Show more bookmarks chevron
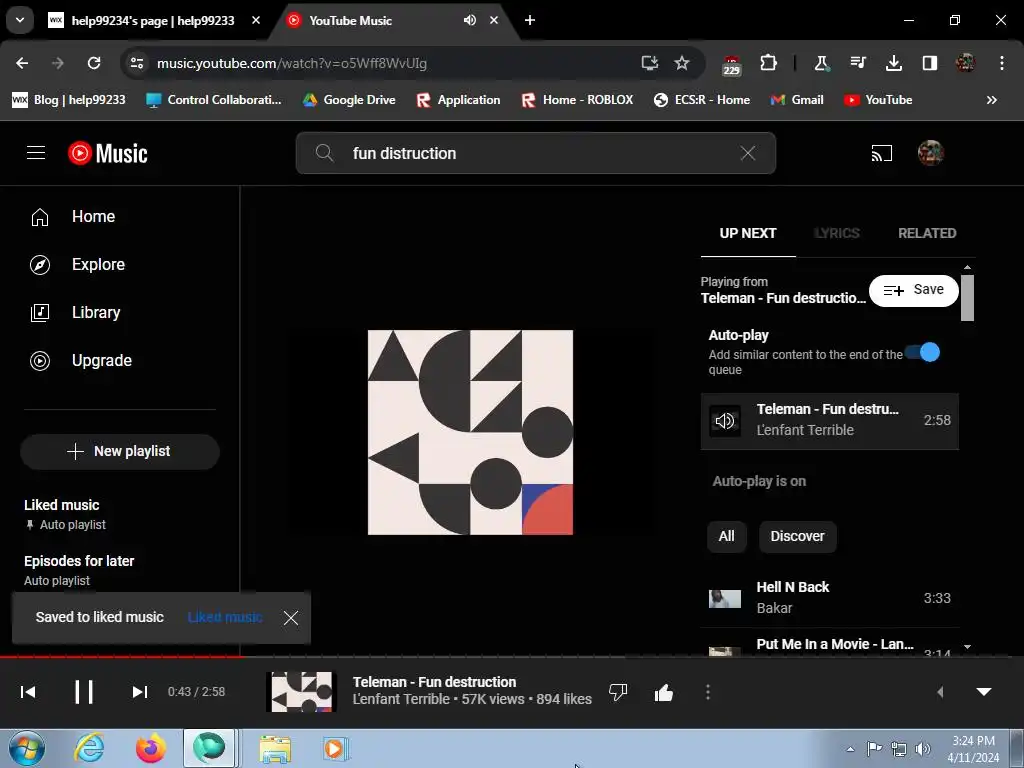Screen dimensions: 1024x768 tap(991, 100)
